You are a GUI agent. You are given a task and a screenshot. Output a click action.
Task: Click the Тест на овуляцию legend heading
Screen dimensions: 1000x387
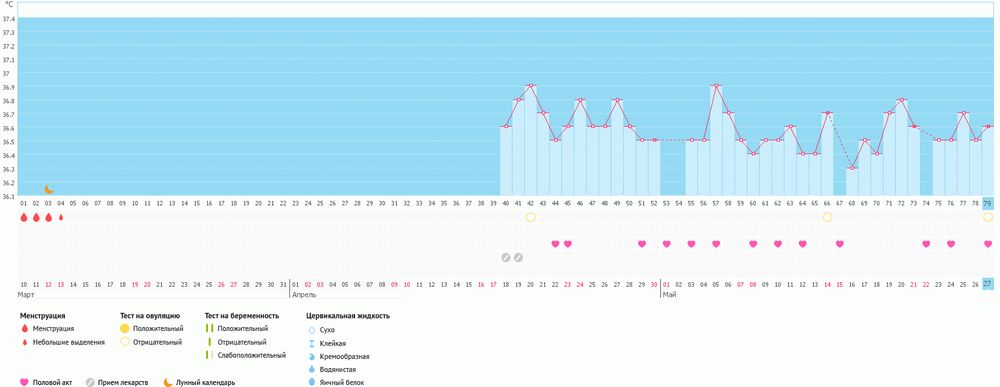point(150,316)
